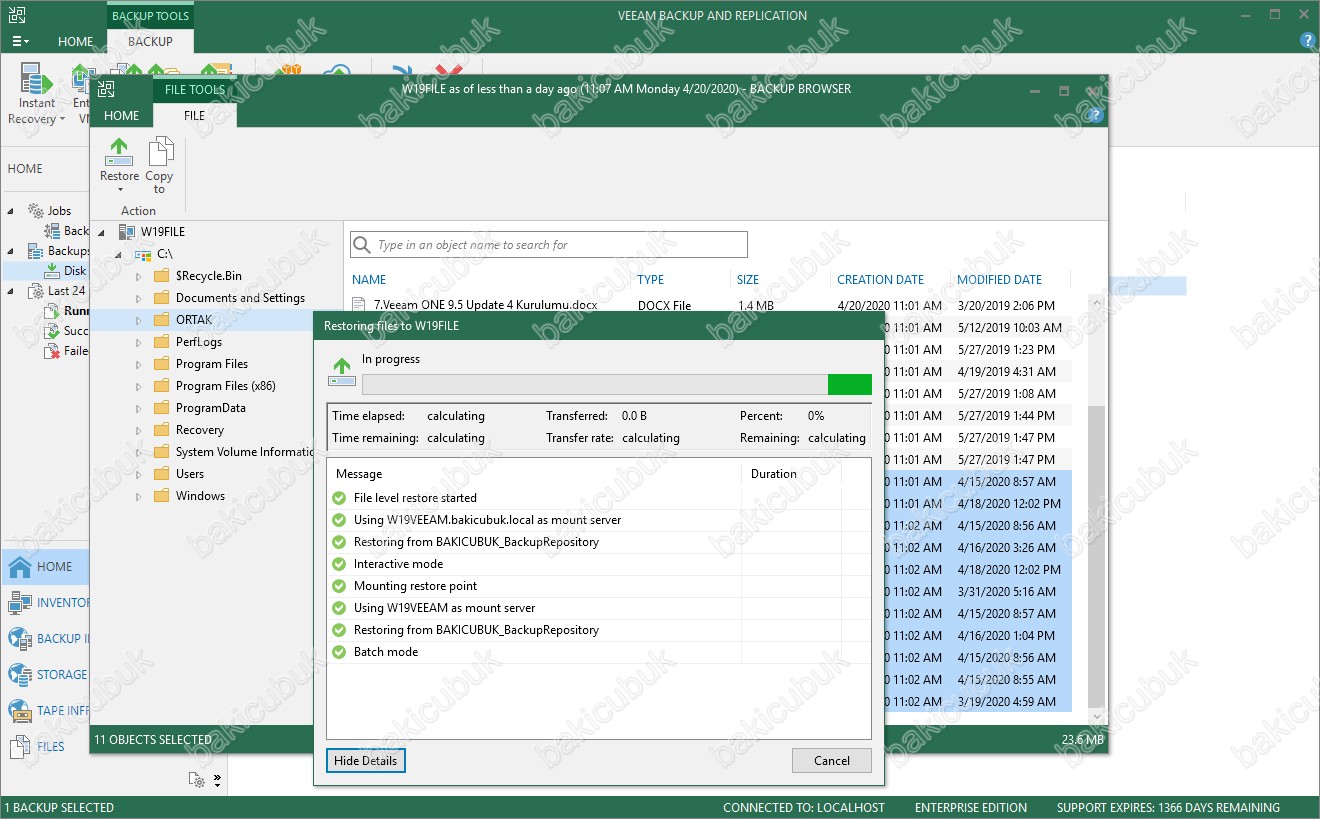Click the help icon in Veeam title bar
This screenshot has width=1320, height=819.
tap(1306, 41)
